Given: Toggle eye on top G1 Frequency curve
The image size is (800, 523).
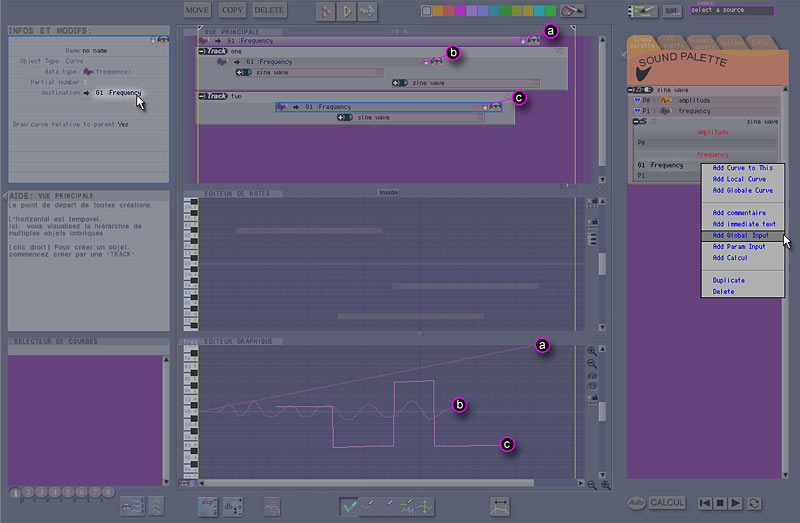Looking at the screenshot, I should click(534, 41).
